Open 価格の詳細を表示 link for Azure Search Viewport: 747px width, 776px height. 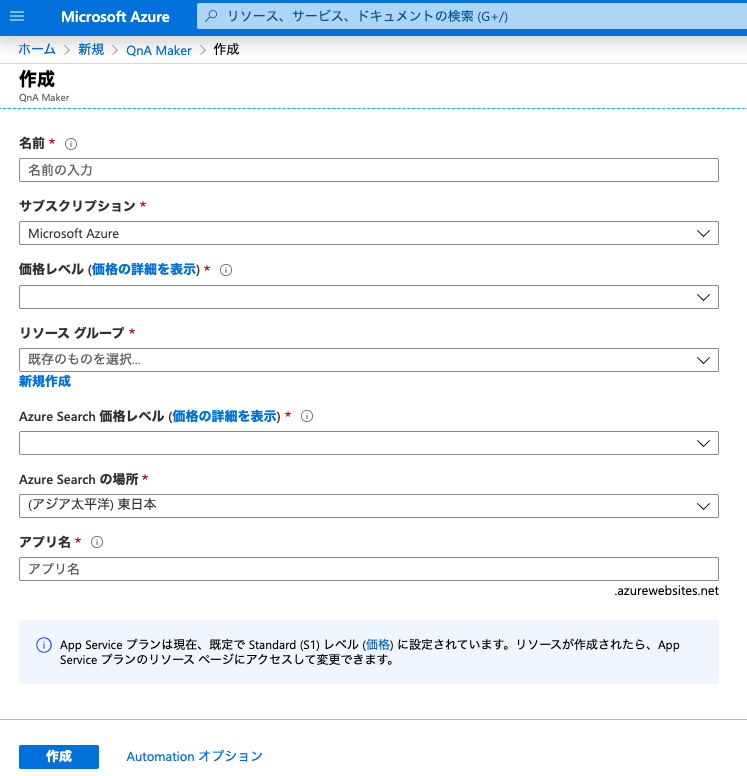tap(225, 416)
